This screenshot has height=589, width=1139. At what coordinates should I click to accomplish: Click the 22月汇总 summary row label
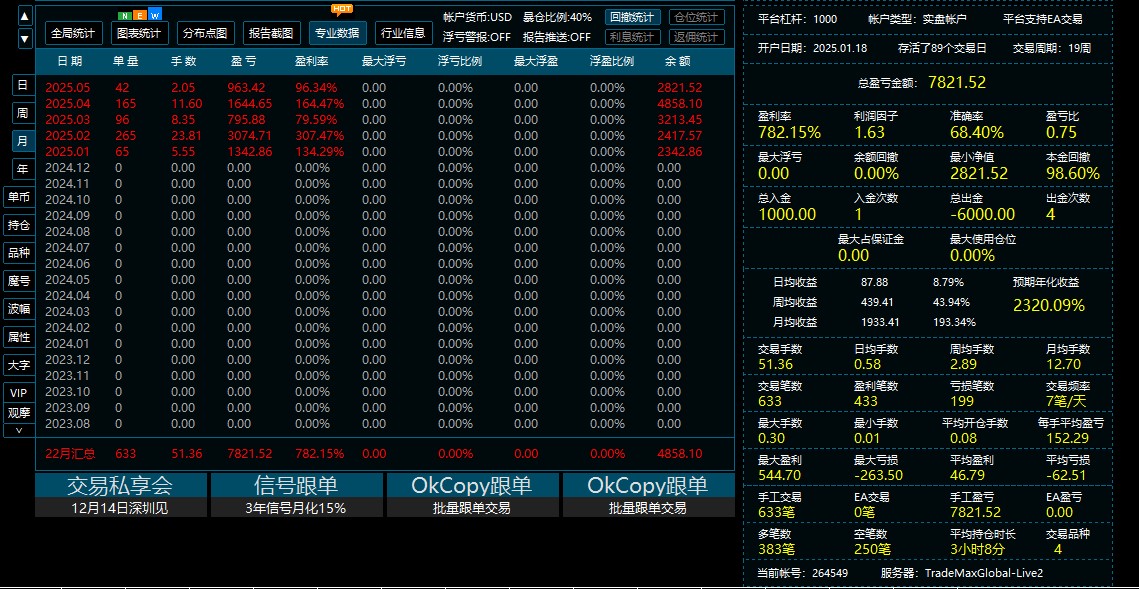(70, 454)
